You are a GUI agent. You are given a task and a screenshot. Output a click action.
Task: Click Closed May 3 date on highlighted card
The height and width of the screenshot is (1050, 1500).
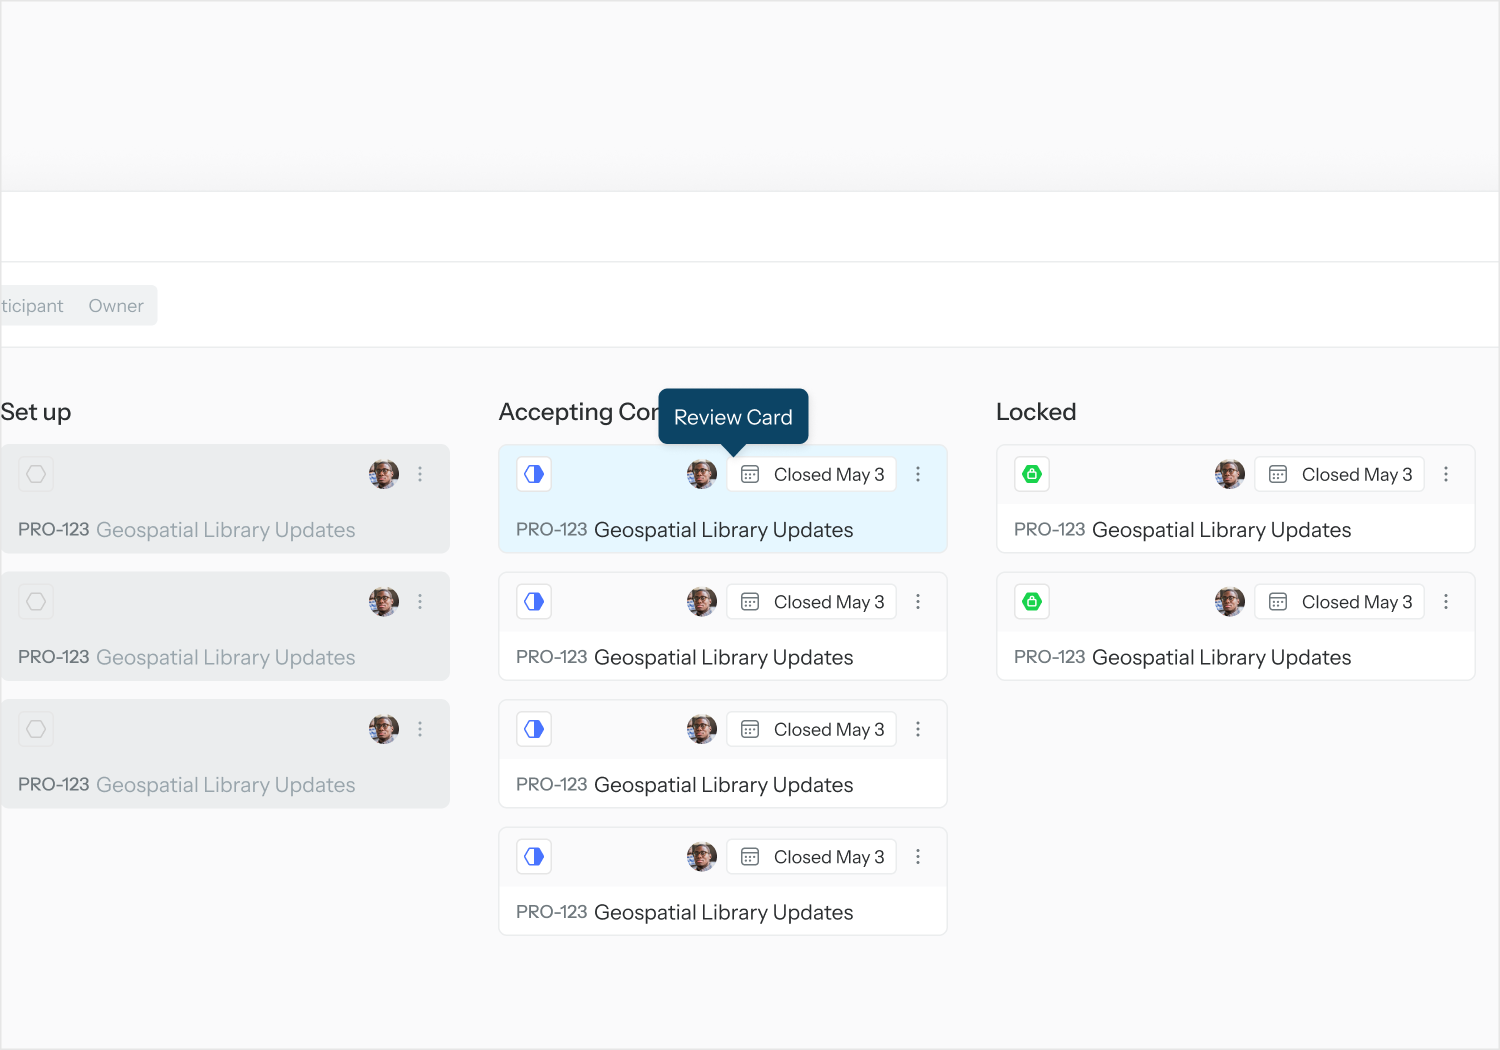[x=812, y=474]
